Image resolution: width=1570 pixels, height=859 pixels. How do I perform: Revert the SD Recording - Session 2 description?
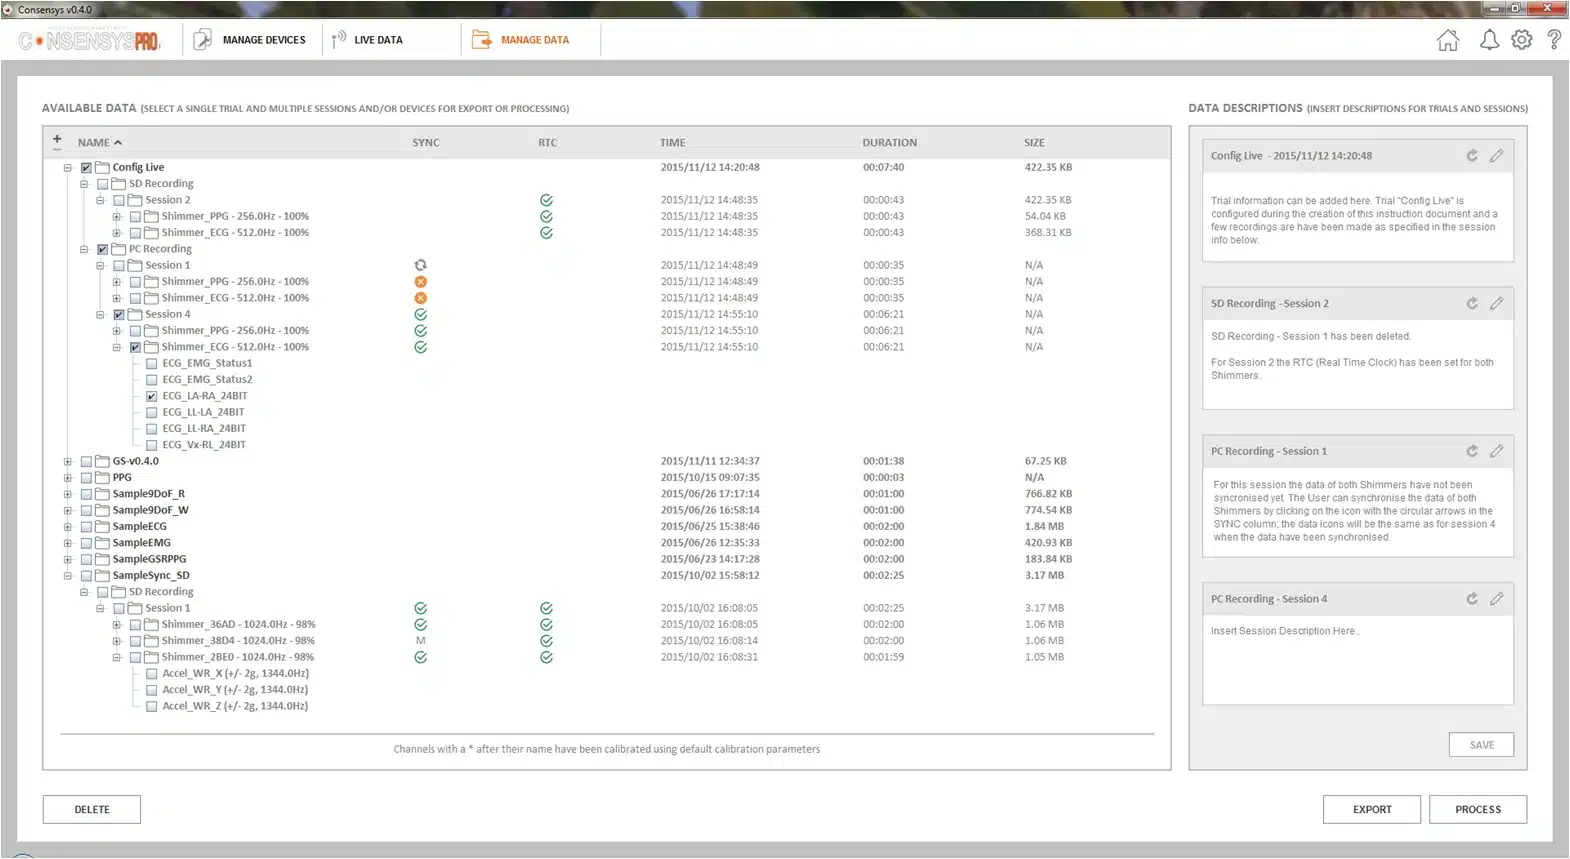(1472, 304)
